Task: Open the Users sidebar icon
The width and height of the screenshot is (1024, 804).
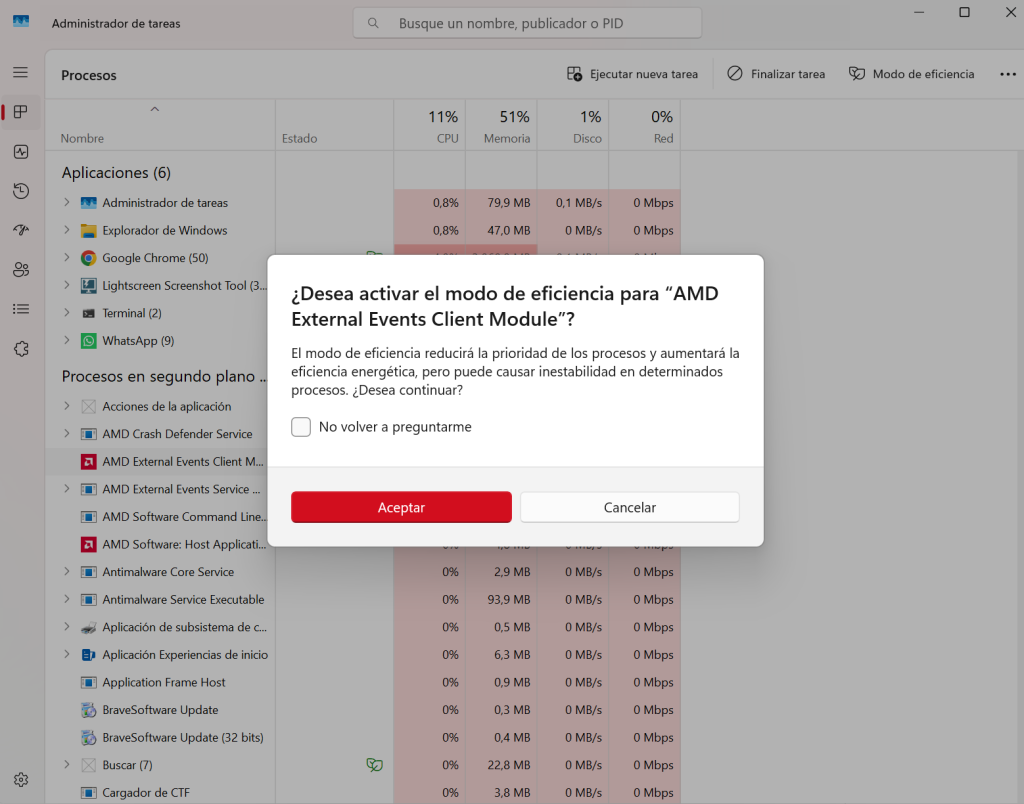Action: [21, 269]
